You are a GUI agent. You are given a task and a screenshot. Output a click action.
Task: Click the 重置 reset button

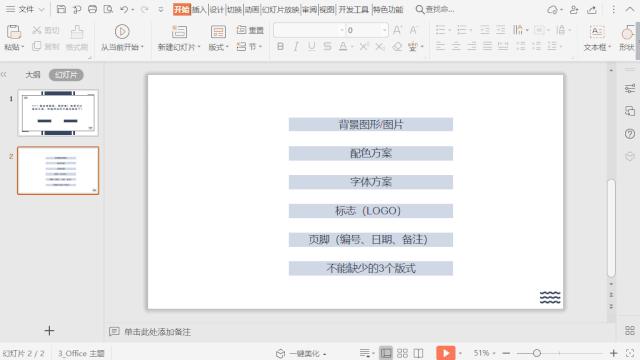click(x=250, y=30)
